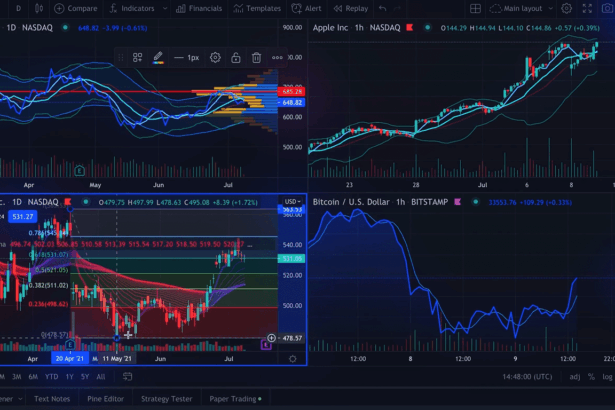The height and width of the screenshot is (410, 615).
Task: Open drawing settings gear in floating toolbar
Action: tap(215, 58)
